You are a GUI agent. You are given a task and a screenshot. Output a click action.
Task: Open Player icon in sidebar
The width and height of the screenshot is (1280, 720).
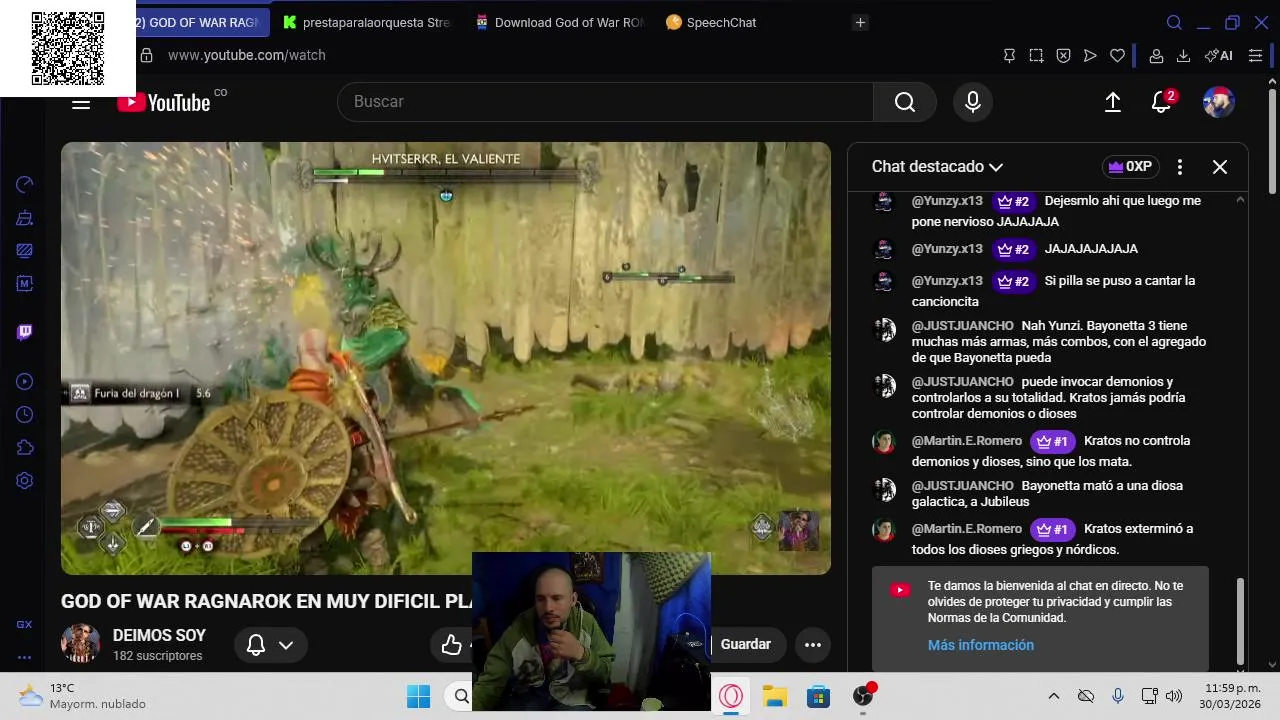25,381
